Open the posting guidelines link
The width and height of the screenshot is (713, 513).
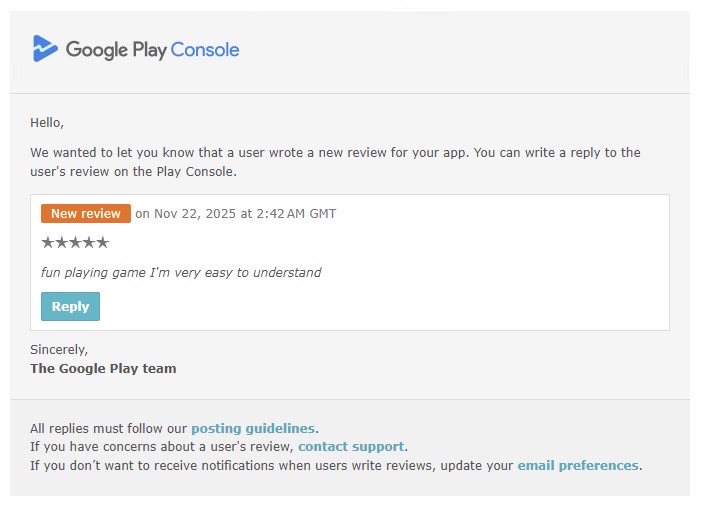pyautogui.click(x=252, y=429)
